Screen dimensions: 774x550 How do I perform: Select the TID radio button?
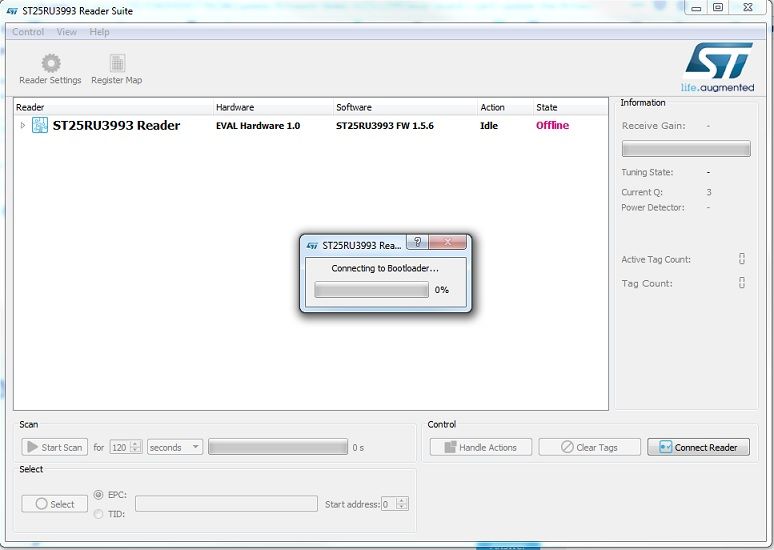(99, 514)
